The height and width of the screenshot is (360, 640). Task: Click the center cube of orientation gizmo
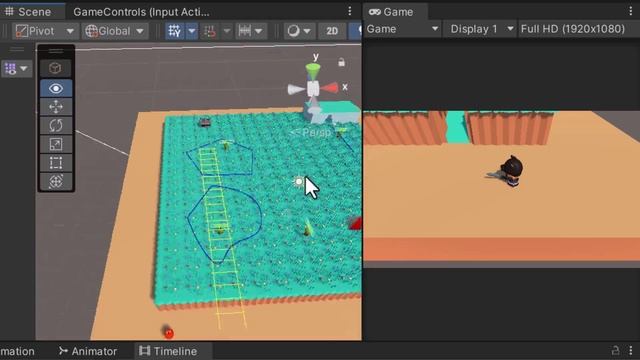313,89
